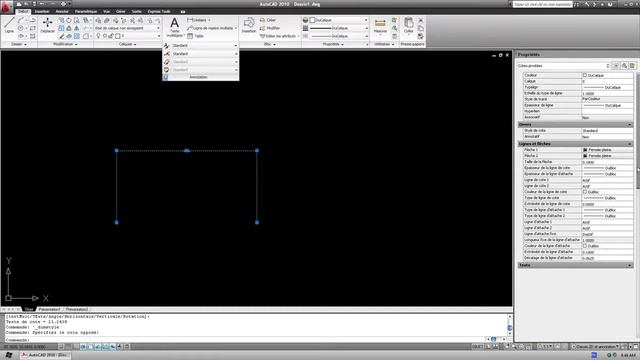Open the AutoCAD application menu logo
Screen dimensions: 640x360
(x=6, y=6)
